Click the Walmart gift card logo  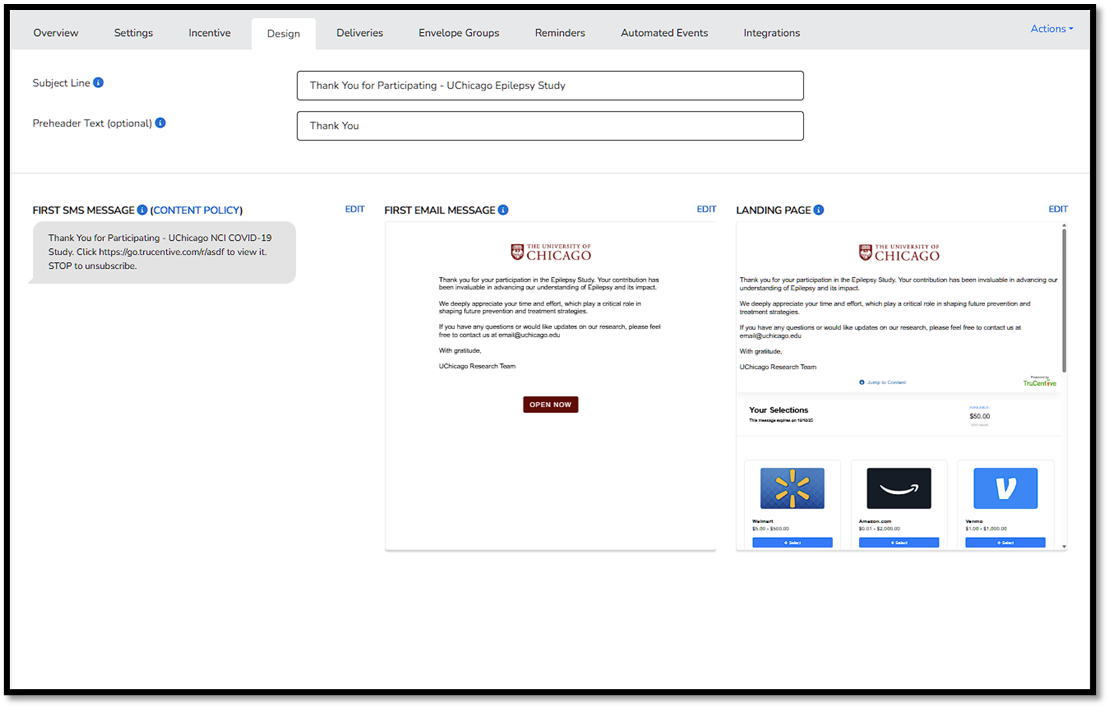pos(791,488)
